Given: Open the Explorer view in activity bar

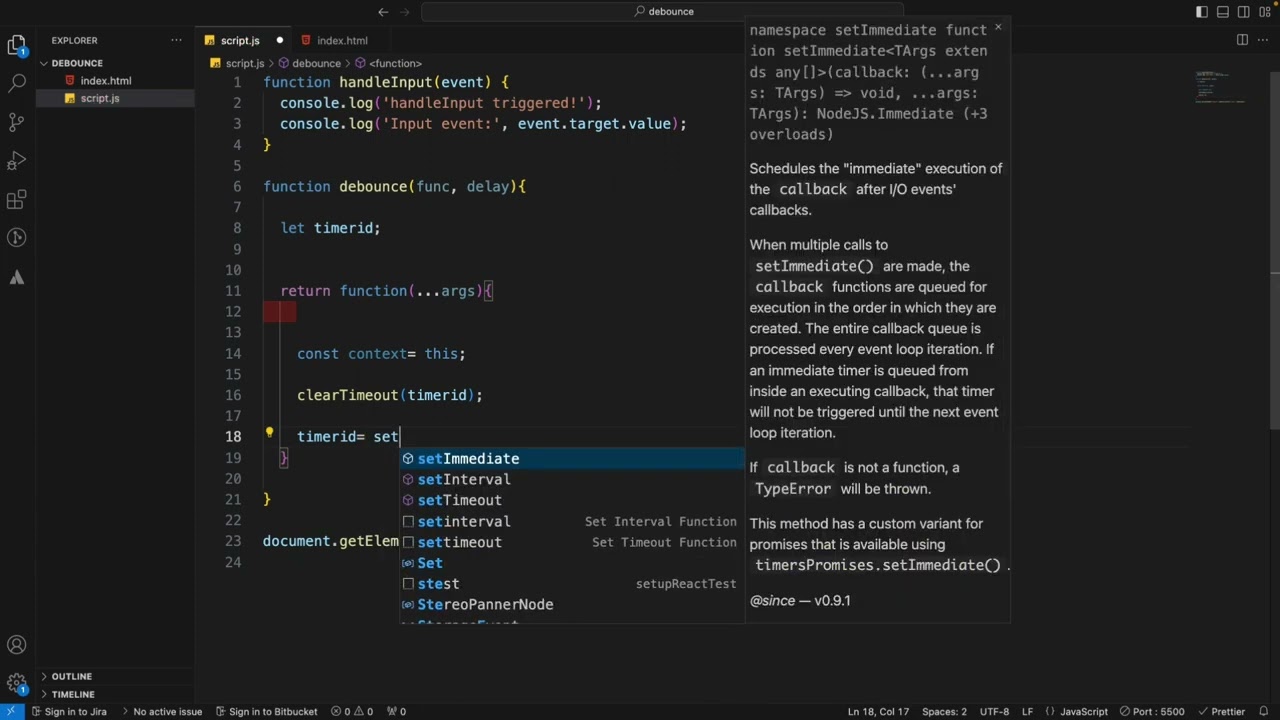Looking at the screenshot, I should 17,45.
